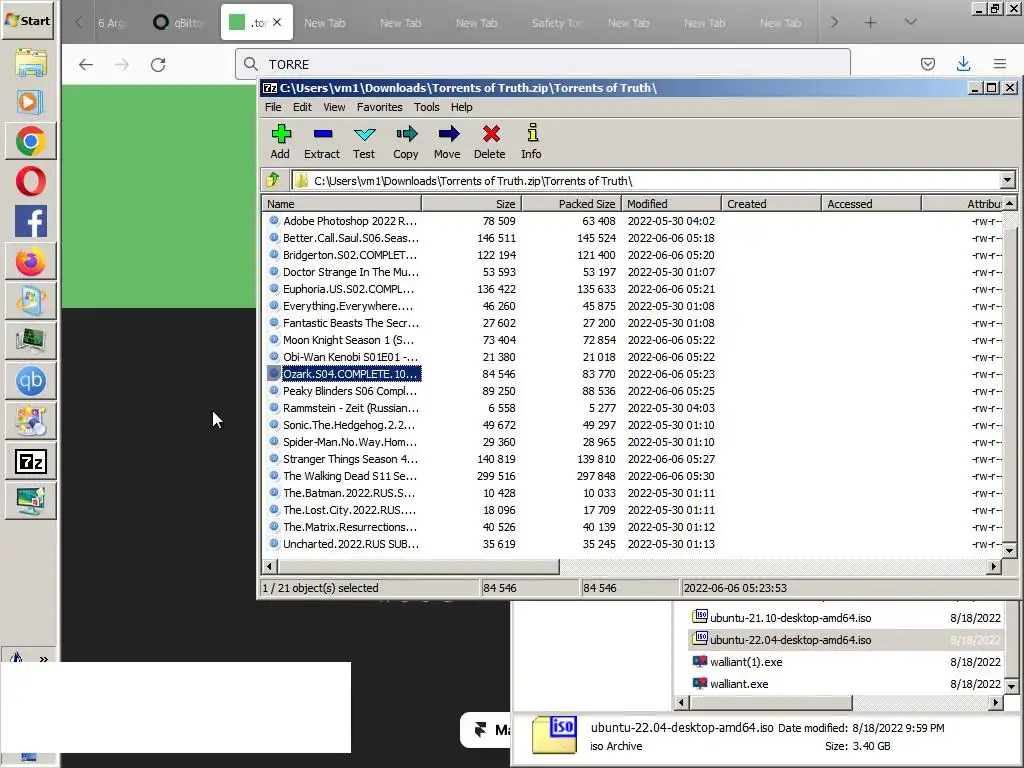This screenshot has width=1024, height=768.
Task: Open 7-Zip from the sidebar
Action: pos(30,461)
